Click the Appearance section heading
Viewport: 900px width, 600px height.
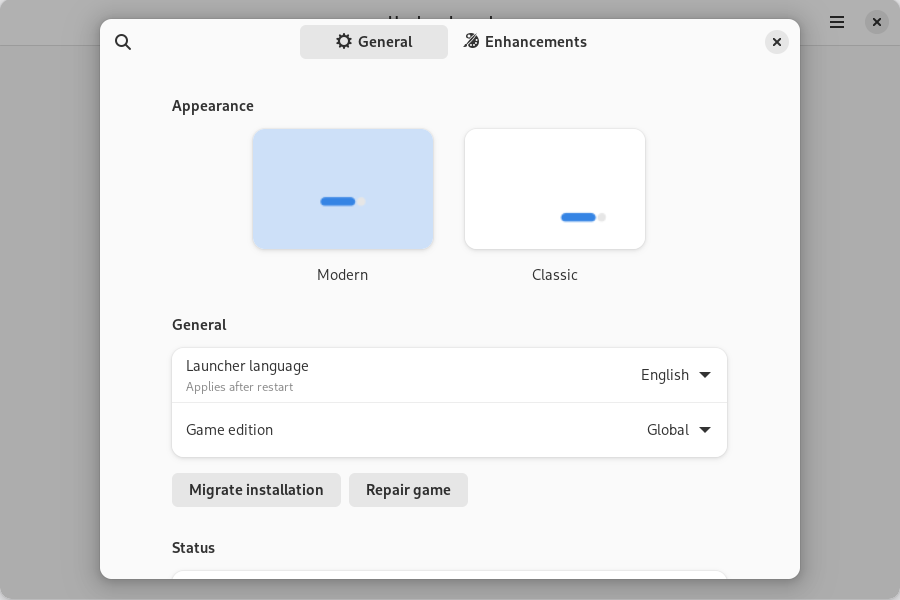(x=213, y=106)
